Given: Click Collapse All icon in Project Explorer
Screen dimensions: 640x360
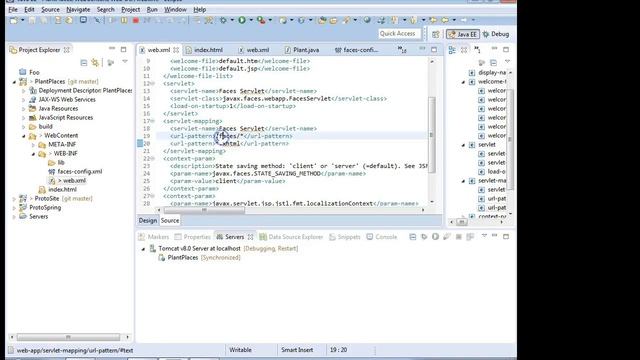Looking at the screenshot, I should pyautogui.click(x=84, y=62).
